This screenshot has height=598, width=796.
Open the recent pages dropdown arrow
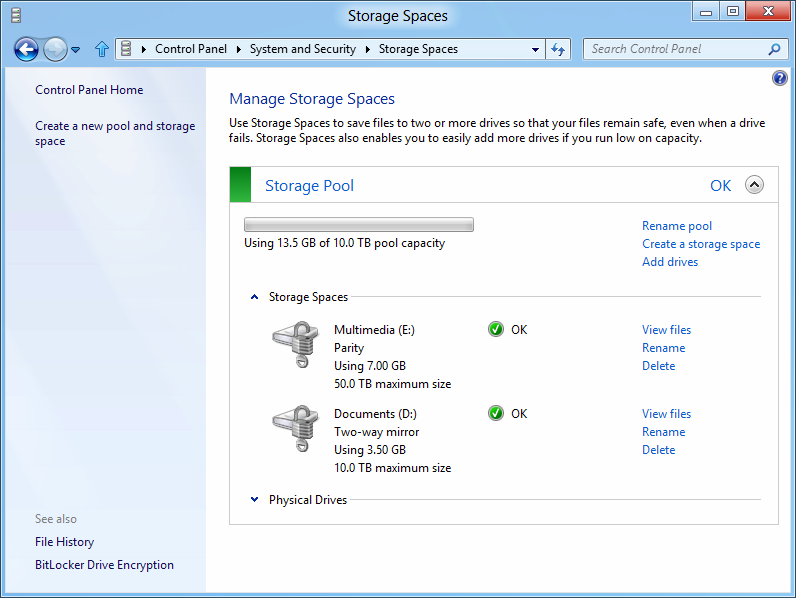[x=76, y=50]
